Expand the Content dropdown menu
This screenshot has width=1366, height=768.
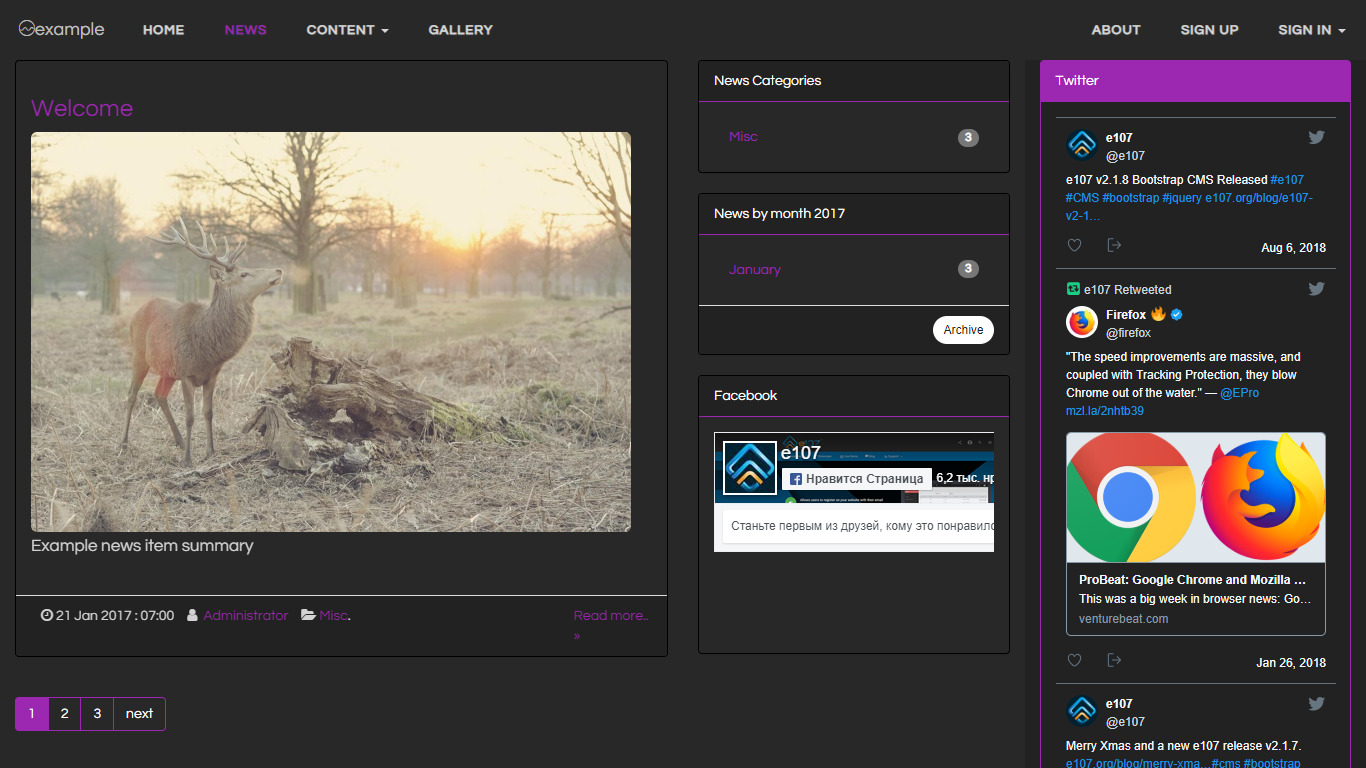click(347, 30)
